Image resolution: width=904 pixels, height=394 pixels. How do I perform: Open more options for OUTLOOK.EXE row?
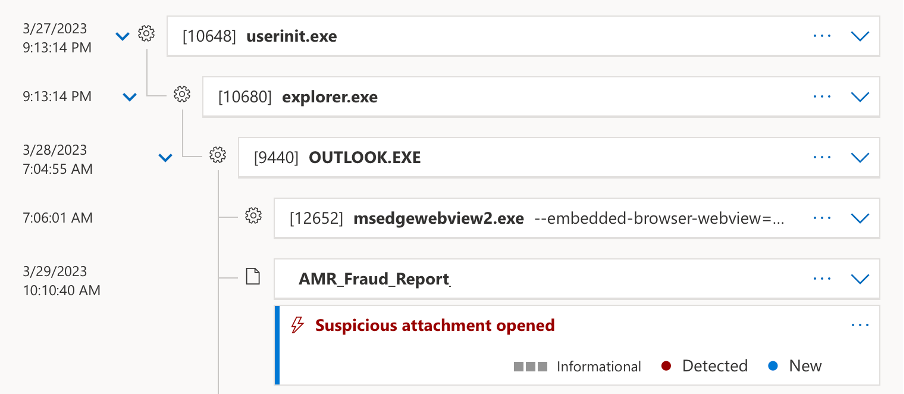pos(822,157)
